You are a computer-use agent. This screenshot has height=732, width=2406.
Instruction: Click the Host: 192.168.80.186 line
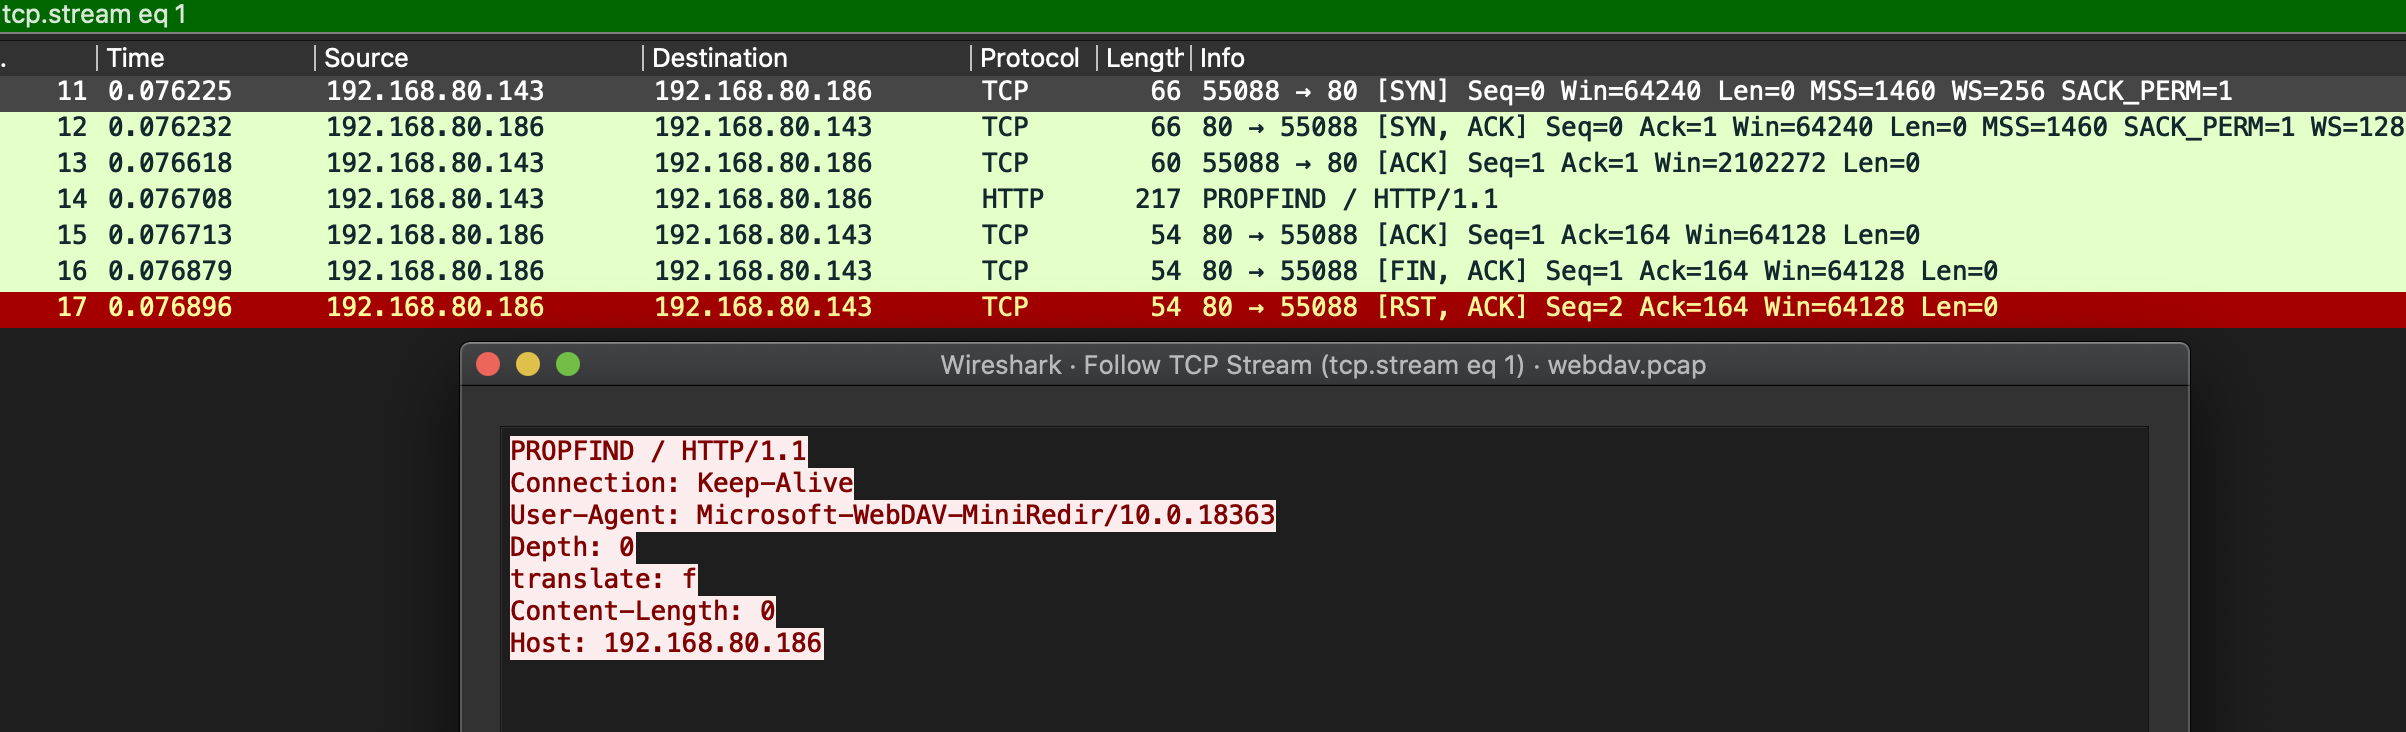pos(666,643)
